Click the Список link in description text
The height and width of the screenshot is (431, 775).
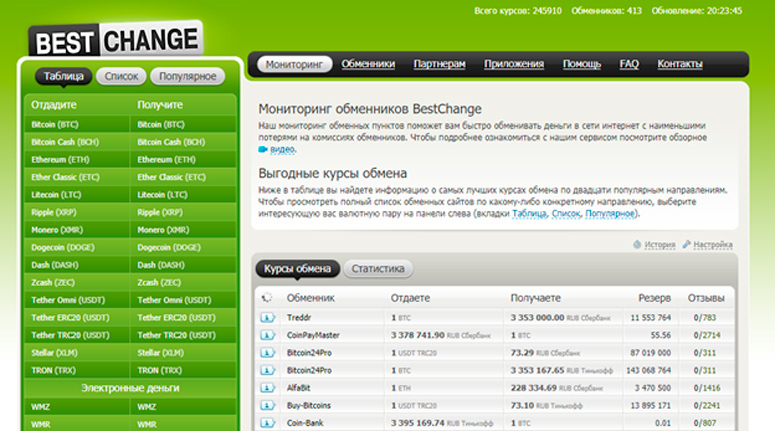click(x=566, y=214)
